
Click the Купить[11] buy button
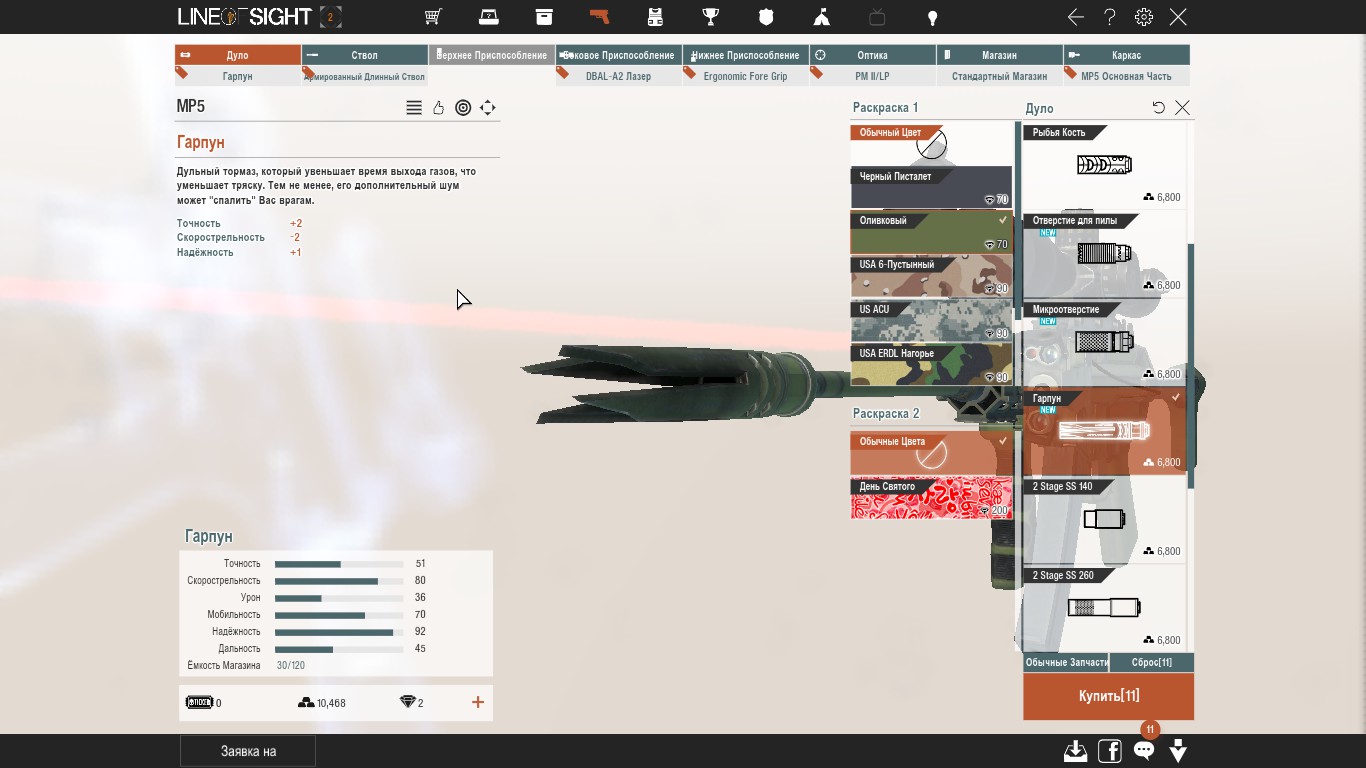(1108, 696)
